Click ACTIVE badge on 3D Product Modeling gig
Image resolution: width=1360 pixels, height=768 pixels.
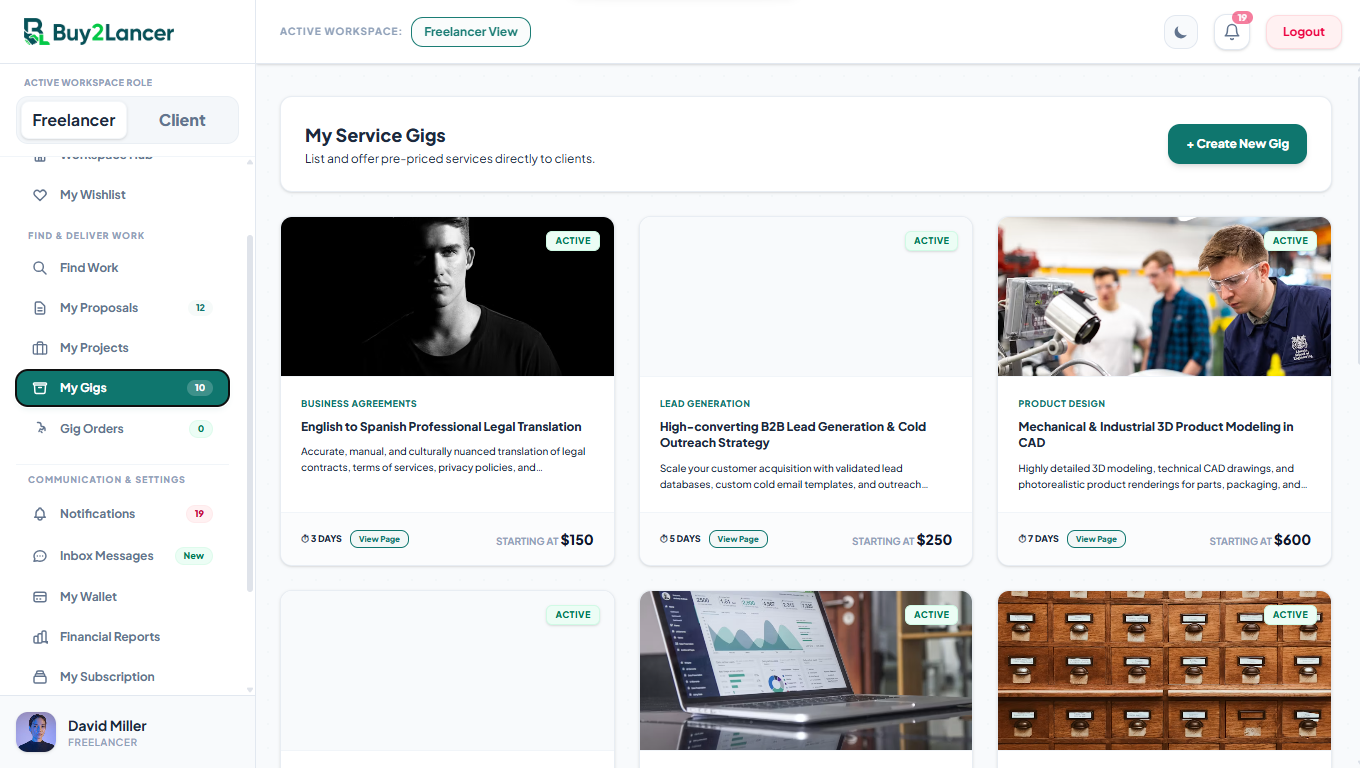coord(1290,241)
